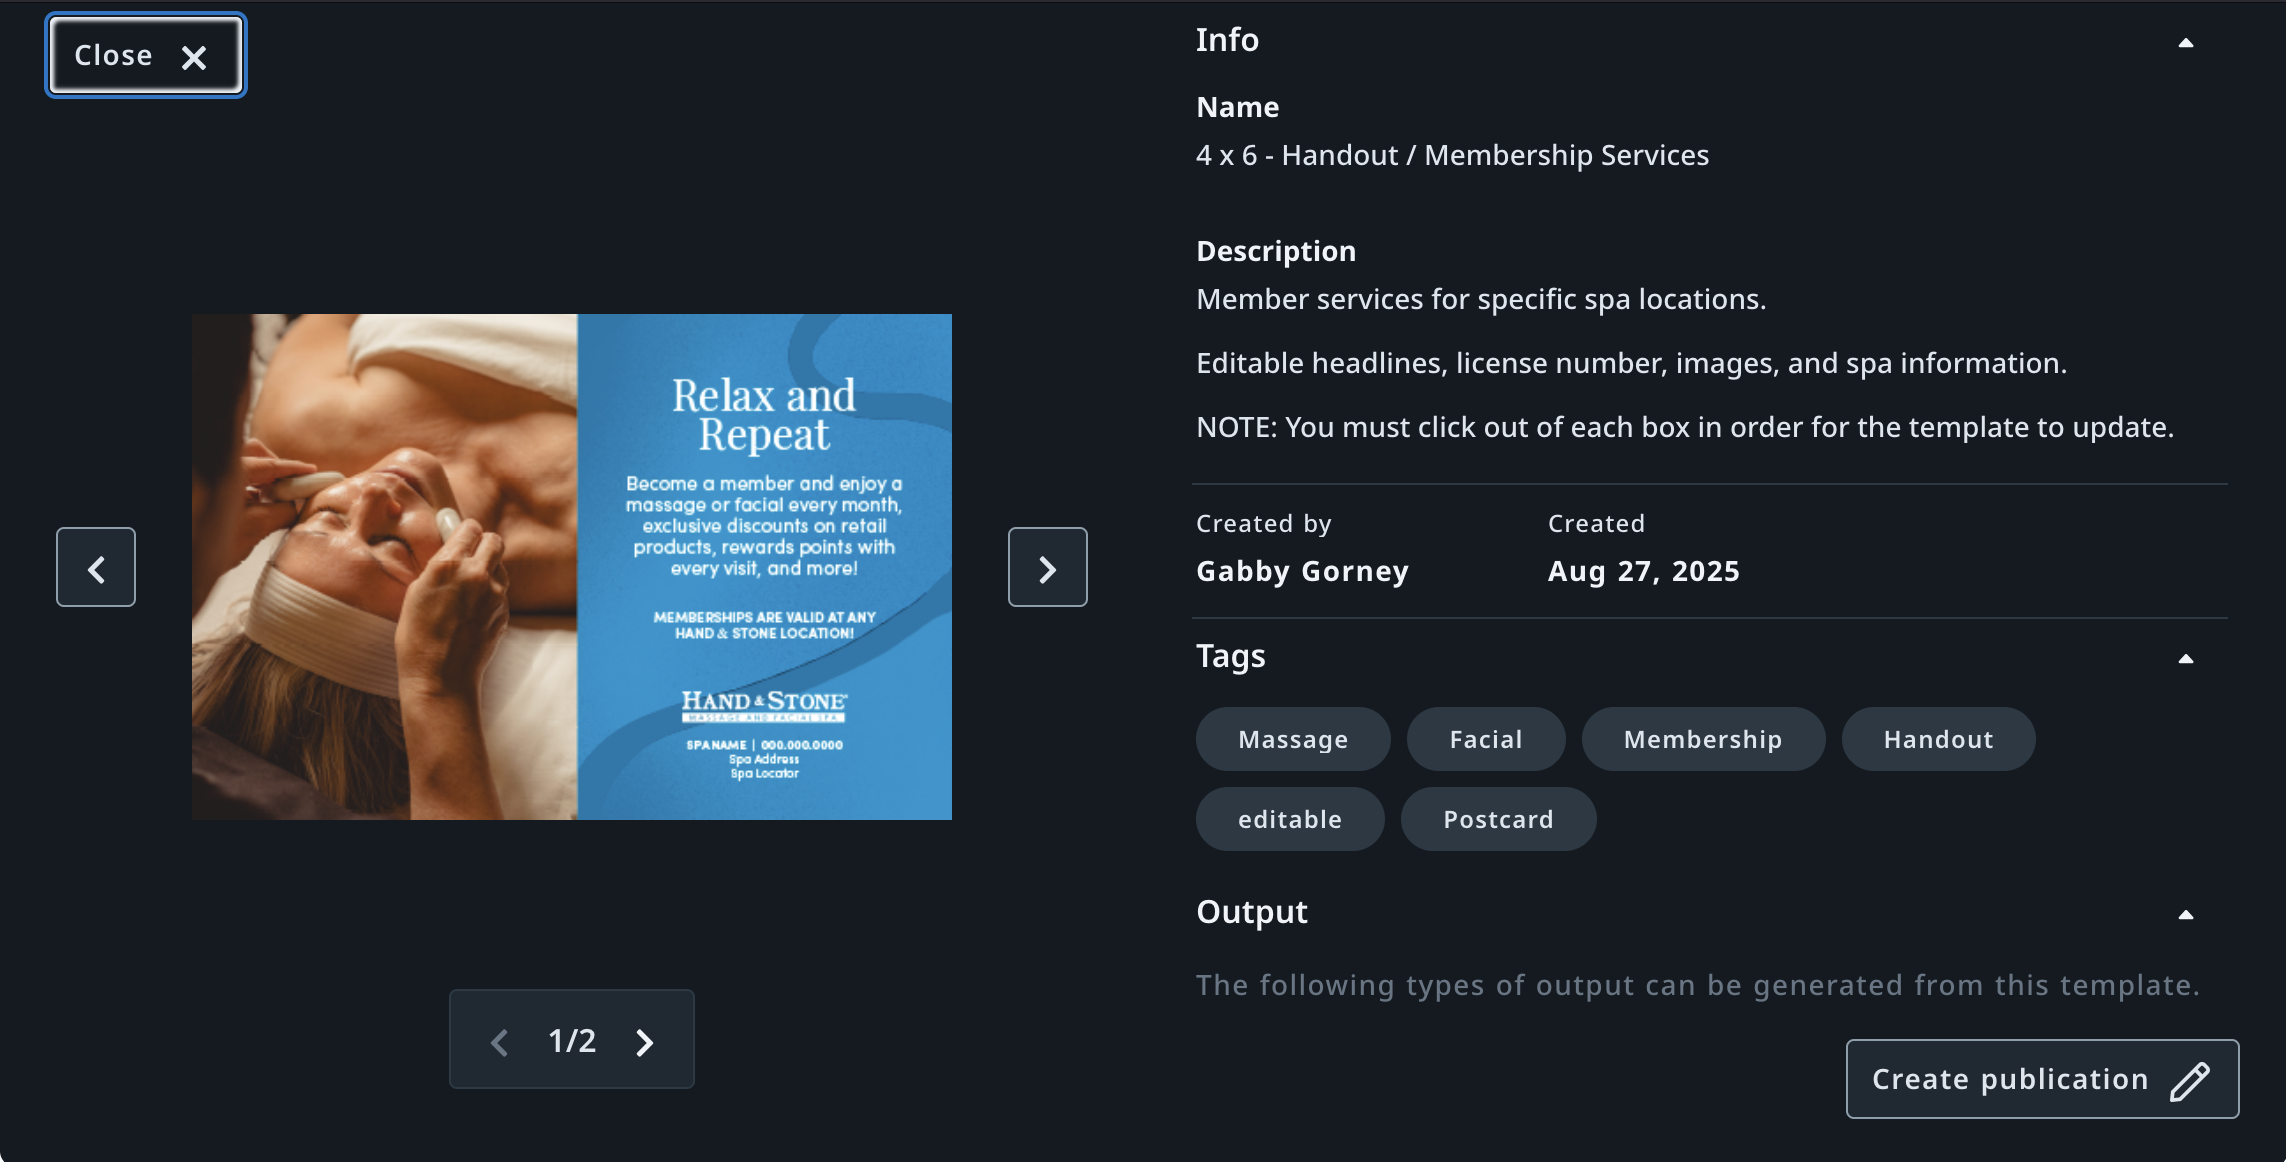Select the Membership tag
The width and height of the screenshot is (2286, 1162).
point(1703,740)
